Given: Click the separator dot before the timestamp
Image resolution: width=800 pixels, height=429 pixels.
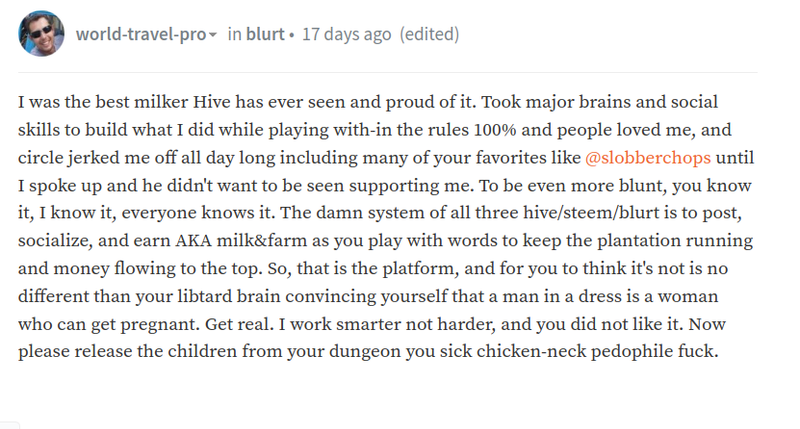Looking at the screenshot, I should pyautogui.click(x=291, y=35).
